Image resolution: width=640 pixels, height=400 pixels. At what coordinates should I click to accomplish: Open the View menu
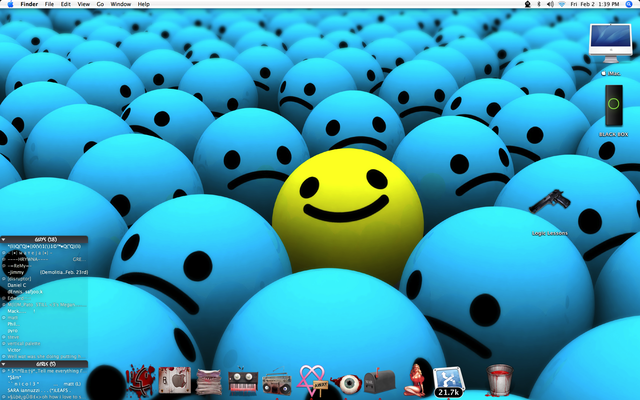coord(84,4)
